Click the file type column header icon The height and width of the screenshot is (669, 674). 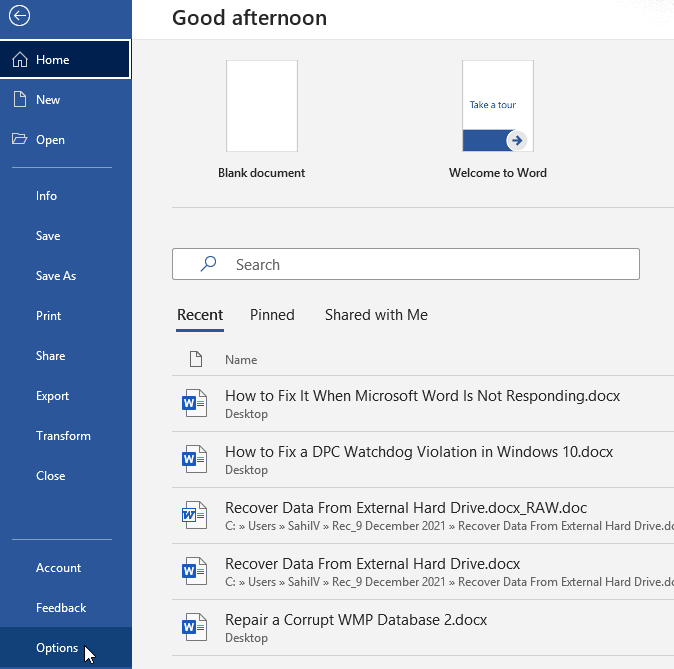pos(196,359)
